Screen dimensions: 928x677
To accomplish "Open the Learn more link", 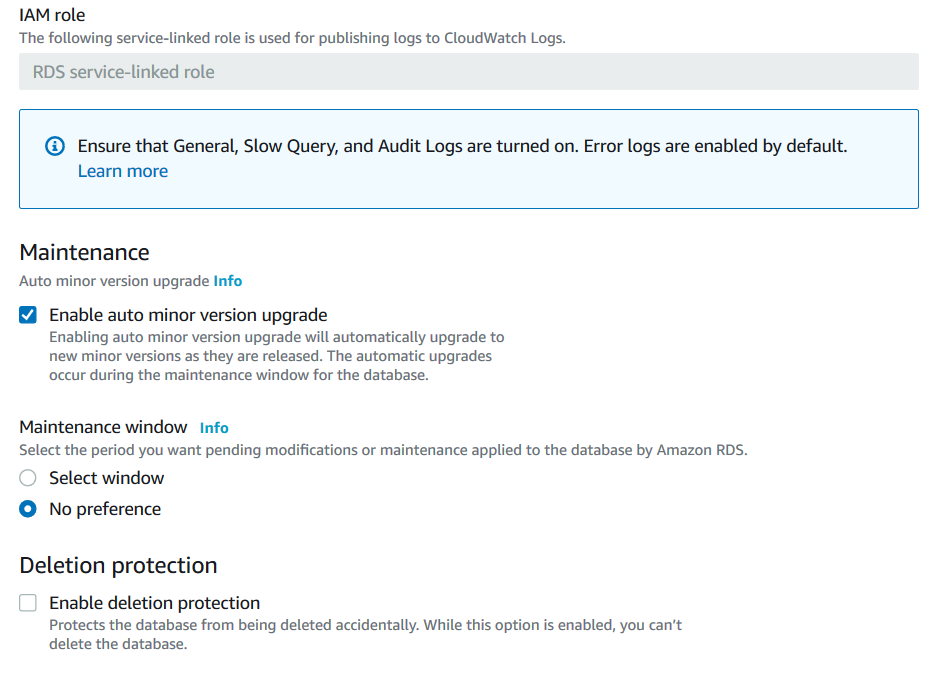I will click(122, 171).
